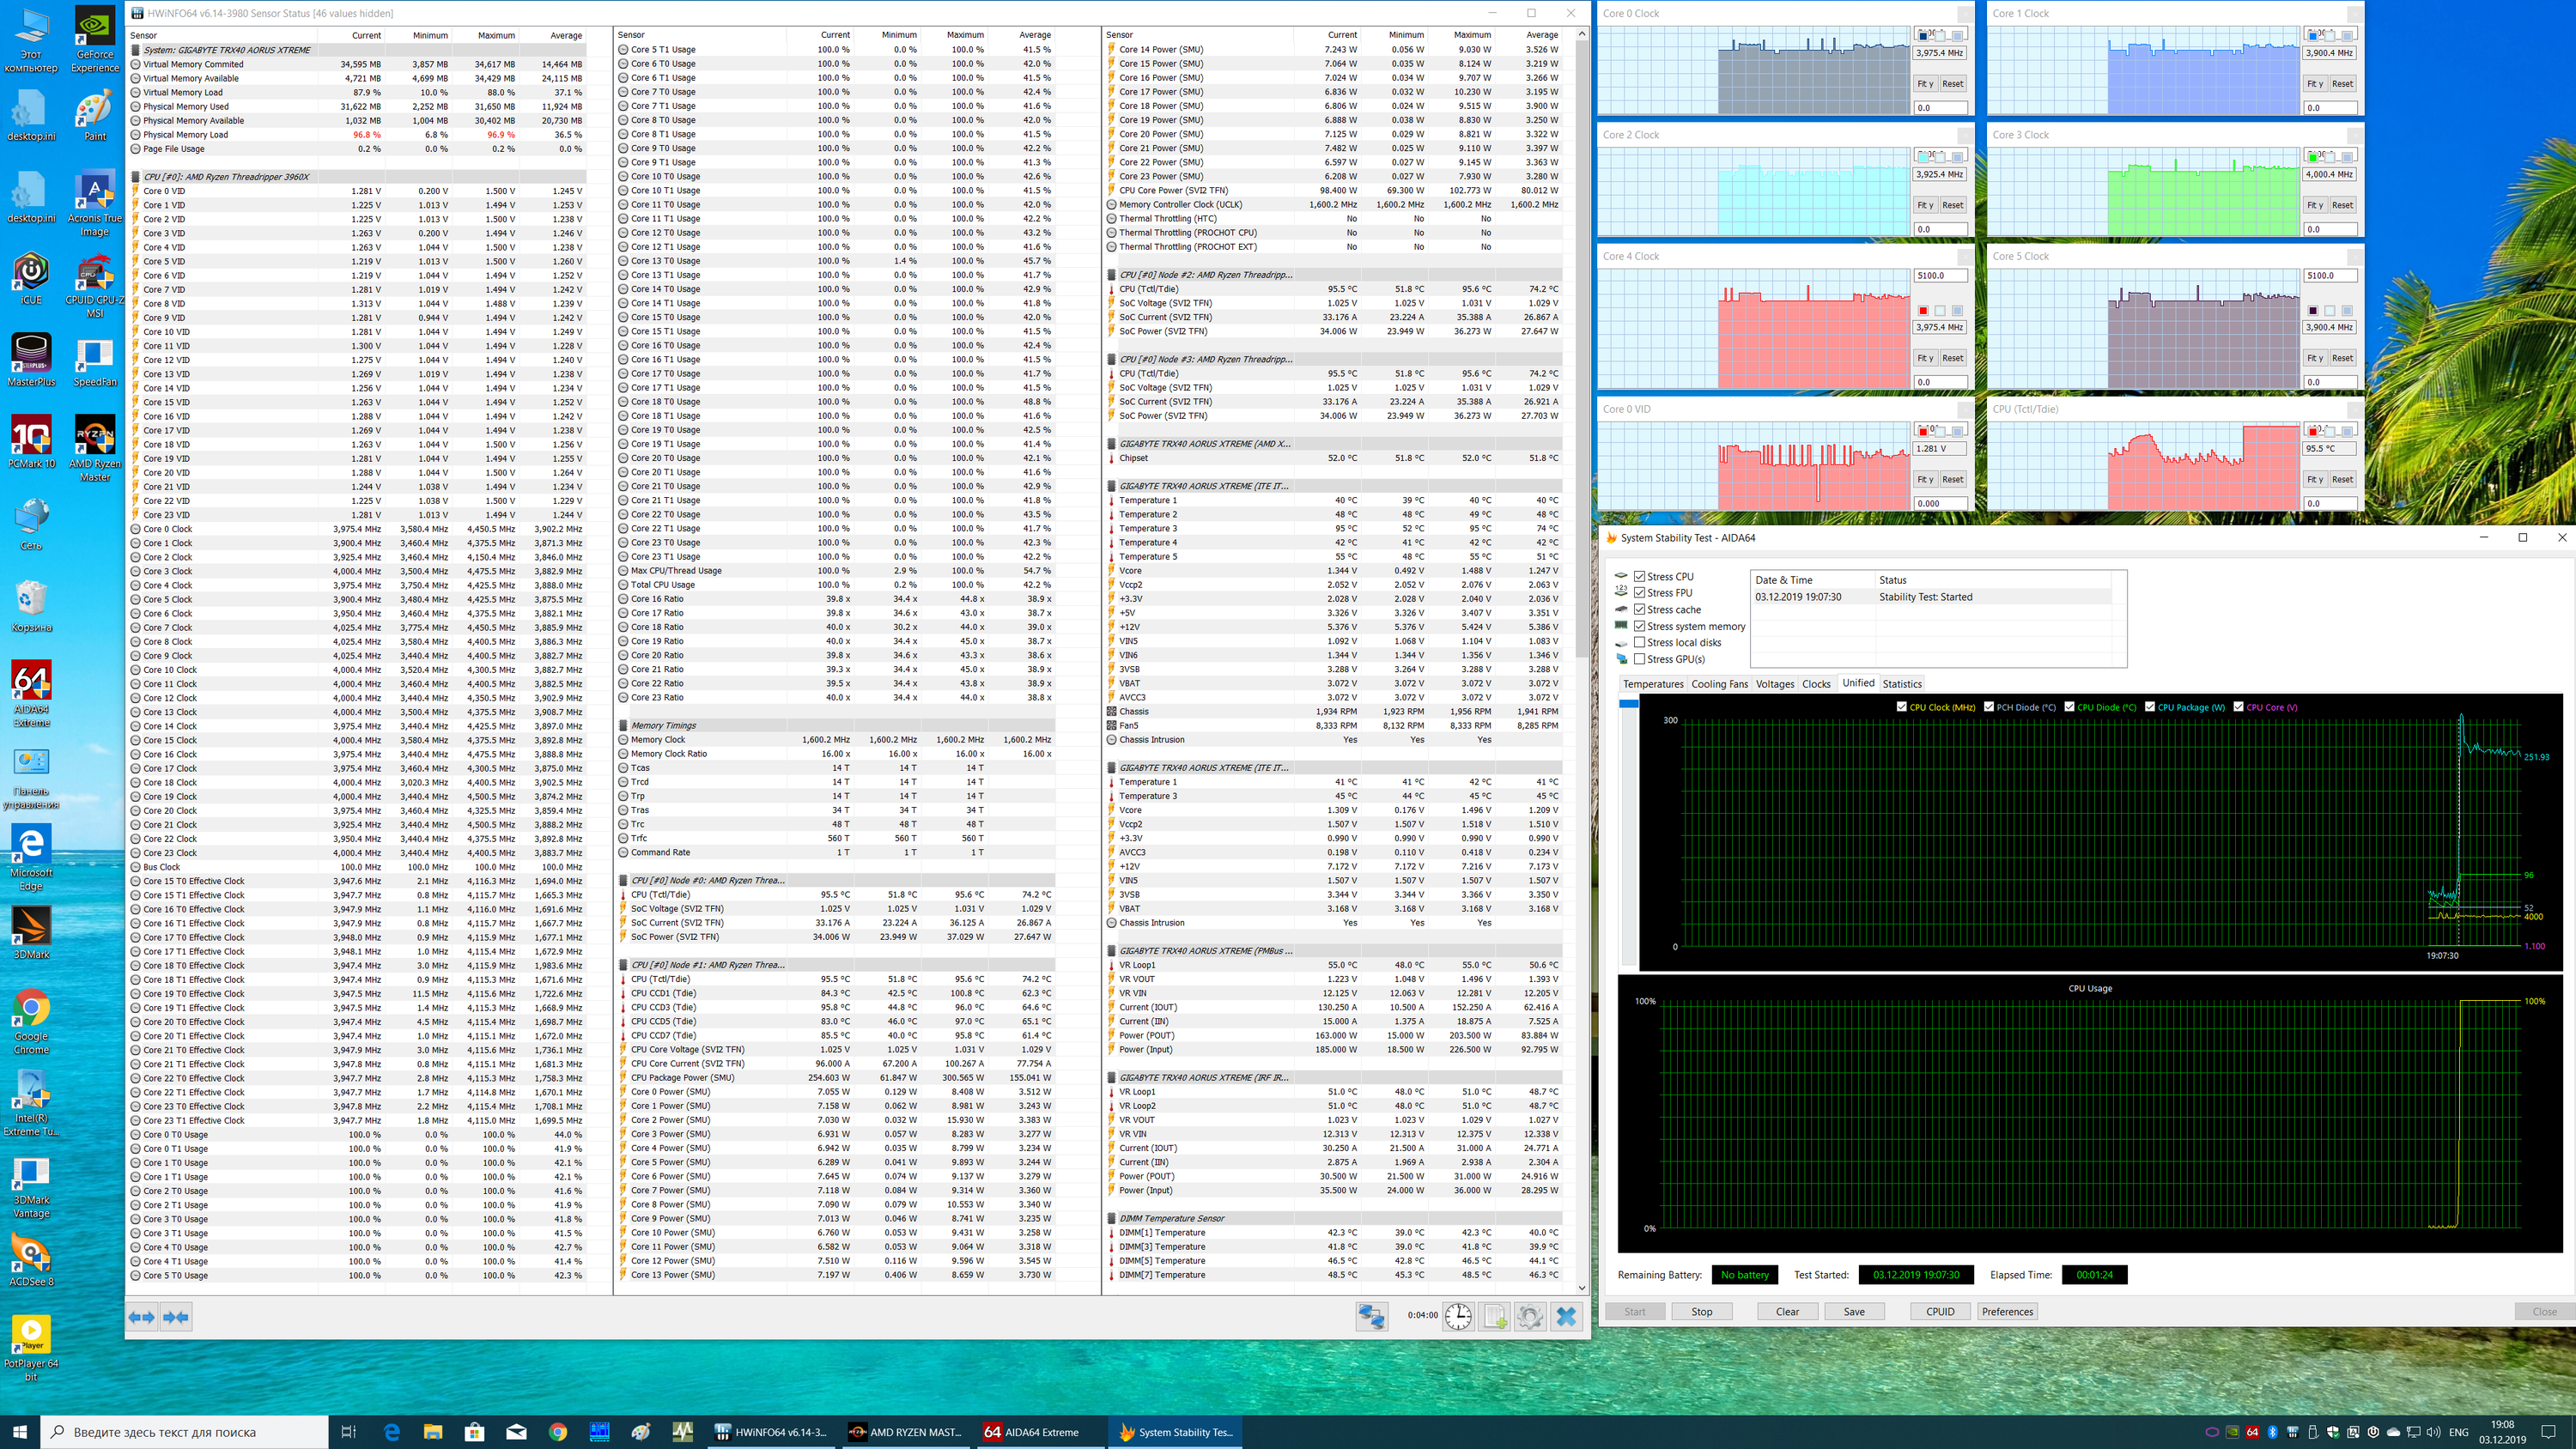Switch to the Statistics tab
Screen dimensions: 2576x1449
point(1901,684)
